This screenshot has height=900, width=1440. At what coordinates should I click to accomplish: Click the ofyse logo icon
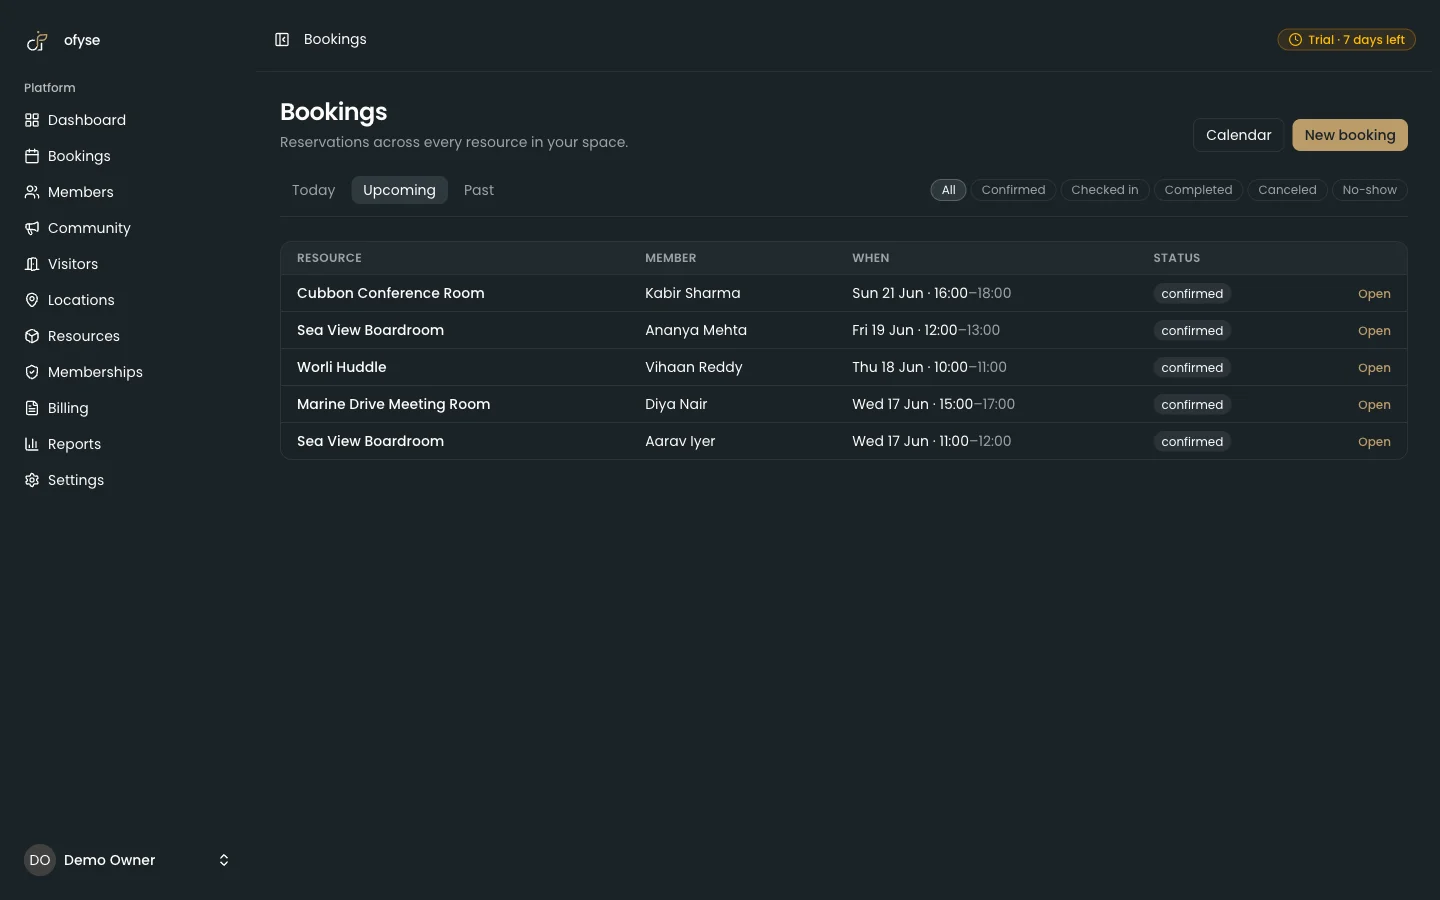point(37,41)
